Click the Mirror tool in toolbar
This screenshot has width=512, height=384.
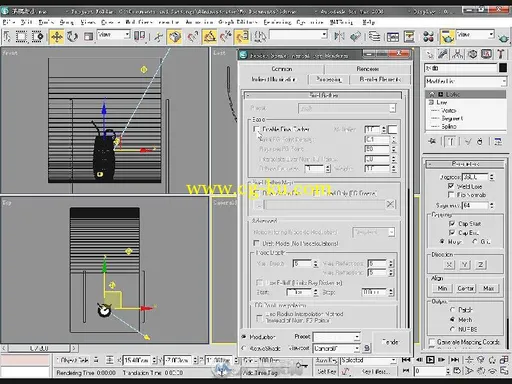[339, 36]
